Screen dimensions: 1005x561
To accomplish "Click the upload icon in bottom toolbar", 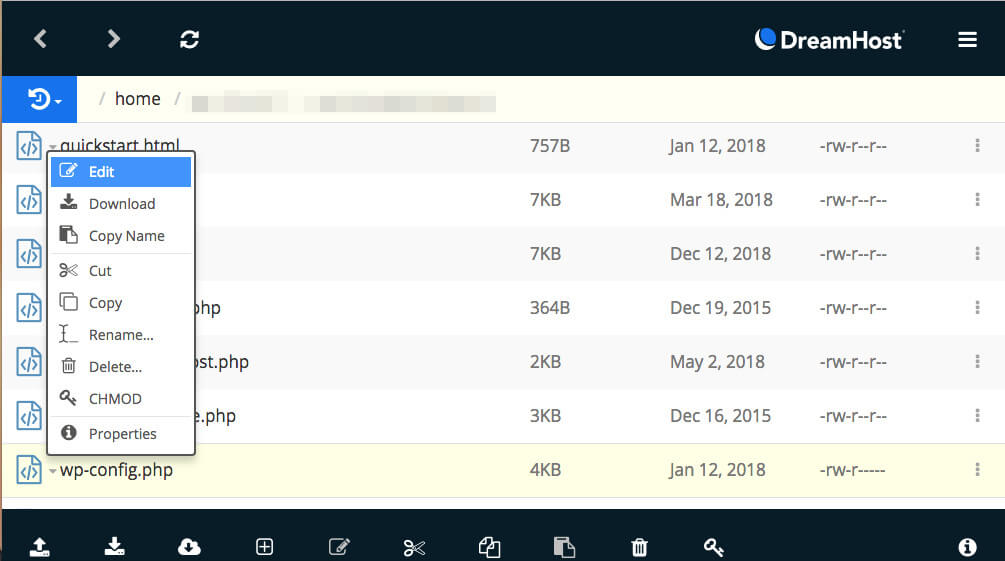I will 40,546.
